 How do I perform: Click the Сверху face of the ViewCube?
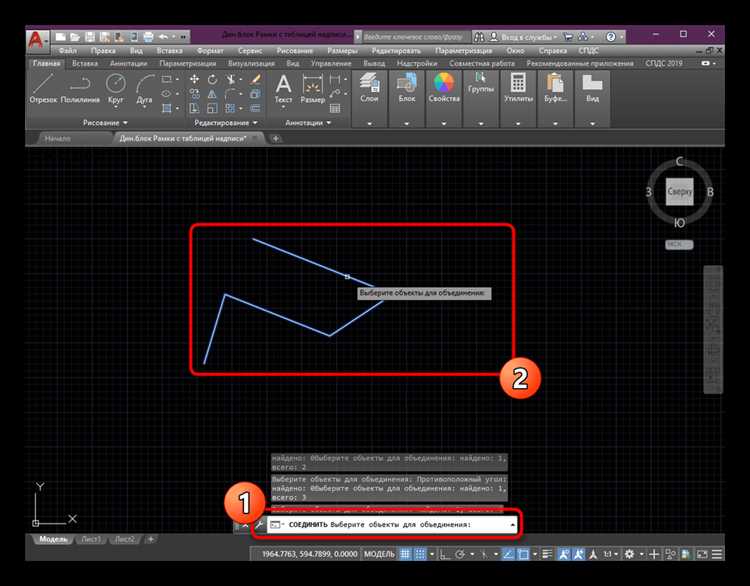[679, 191]
